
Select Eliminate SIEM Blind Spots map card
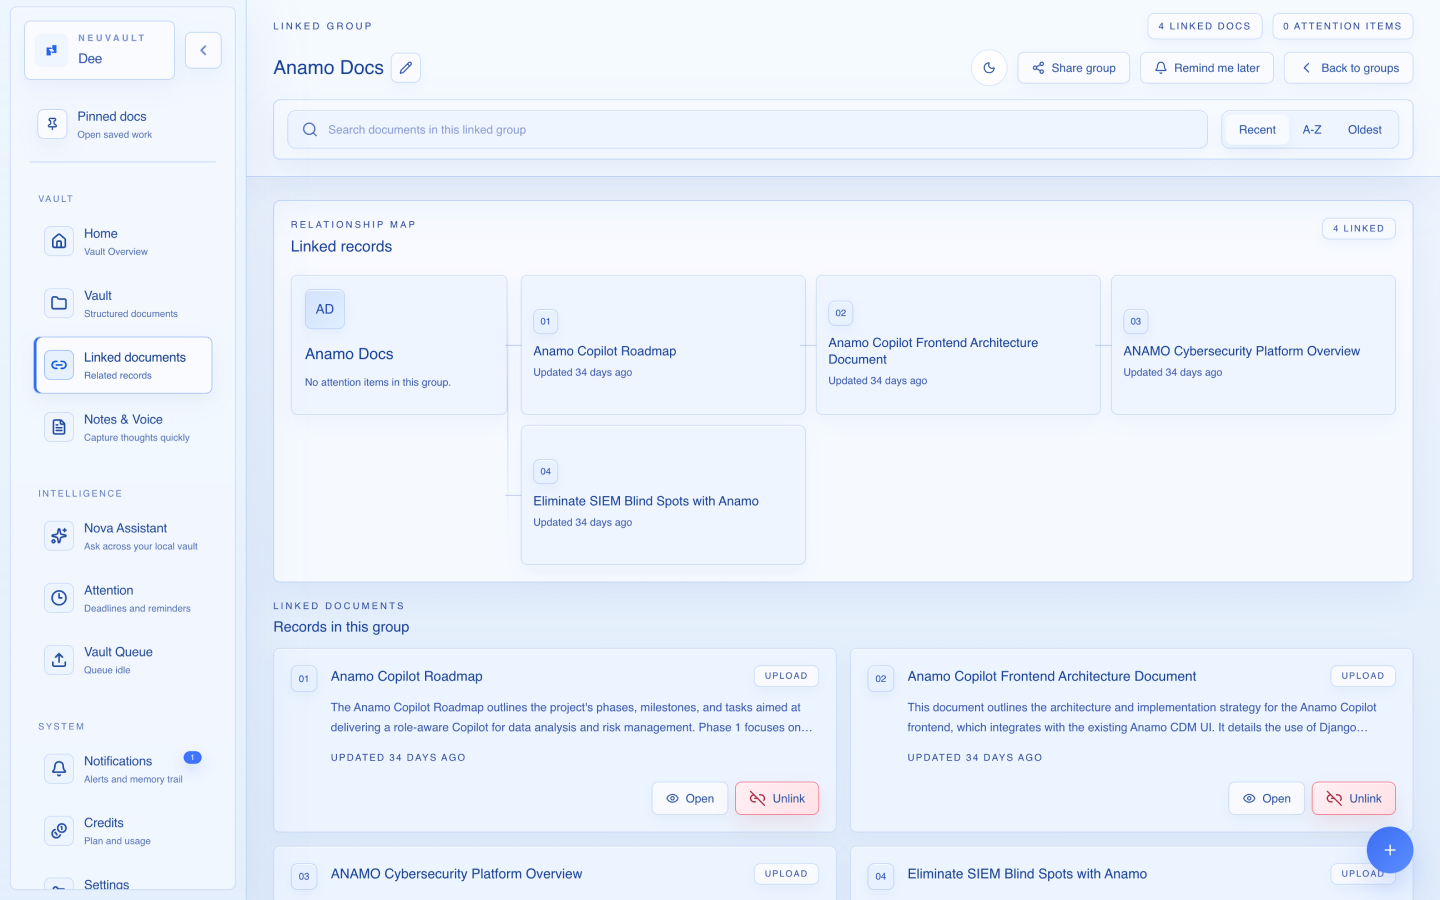663,495
